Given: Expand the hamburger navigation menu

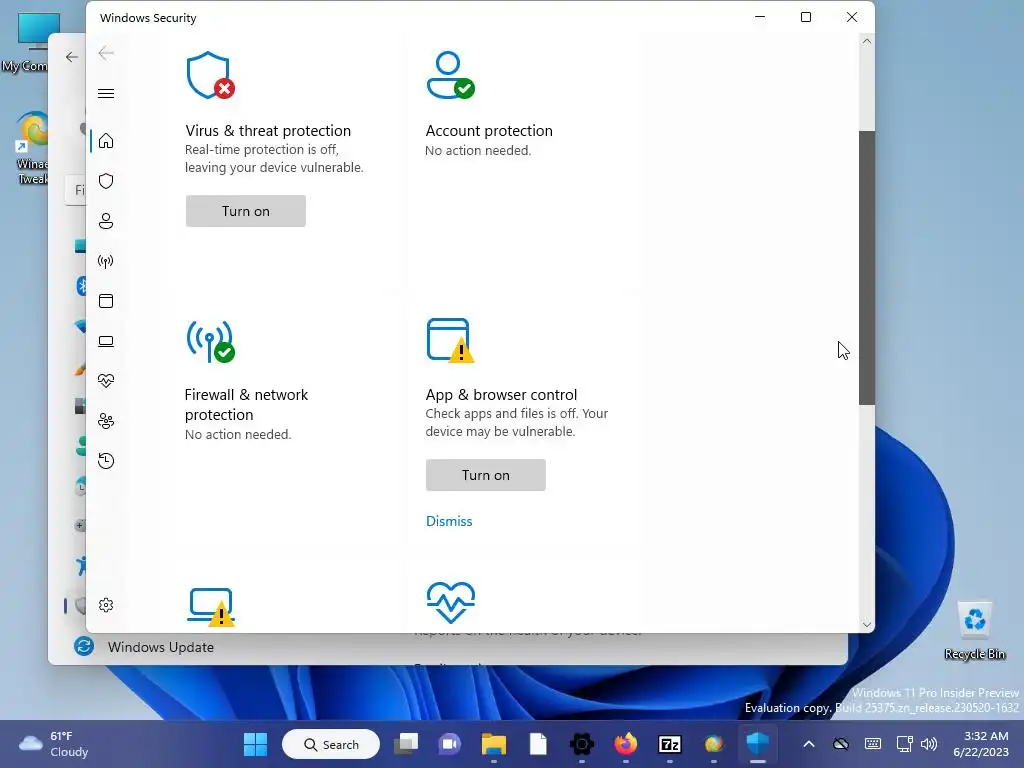Looking at the screenshot, I should click(x=106, y=93).
